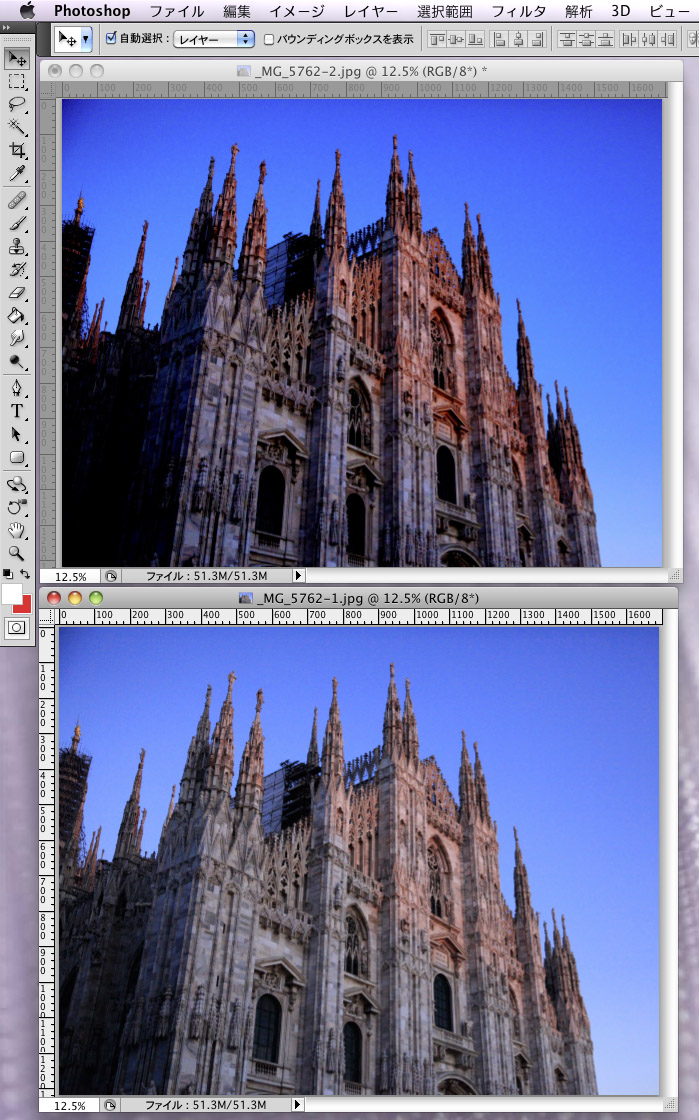Viewport: 699px width, 1120px height.
Task: Select the Magic Wand tool
Action: tap(17, 127)
